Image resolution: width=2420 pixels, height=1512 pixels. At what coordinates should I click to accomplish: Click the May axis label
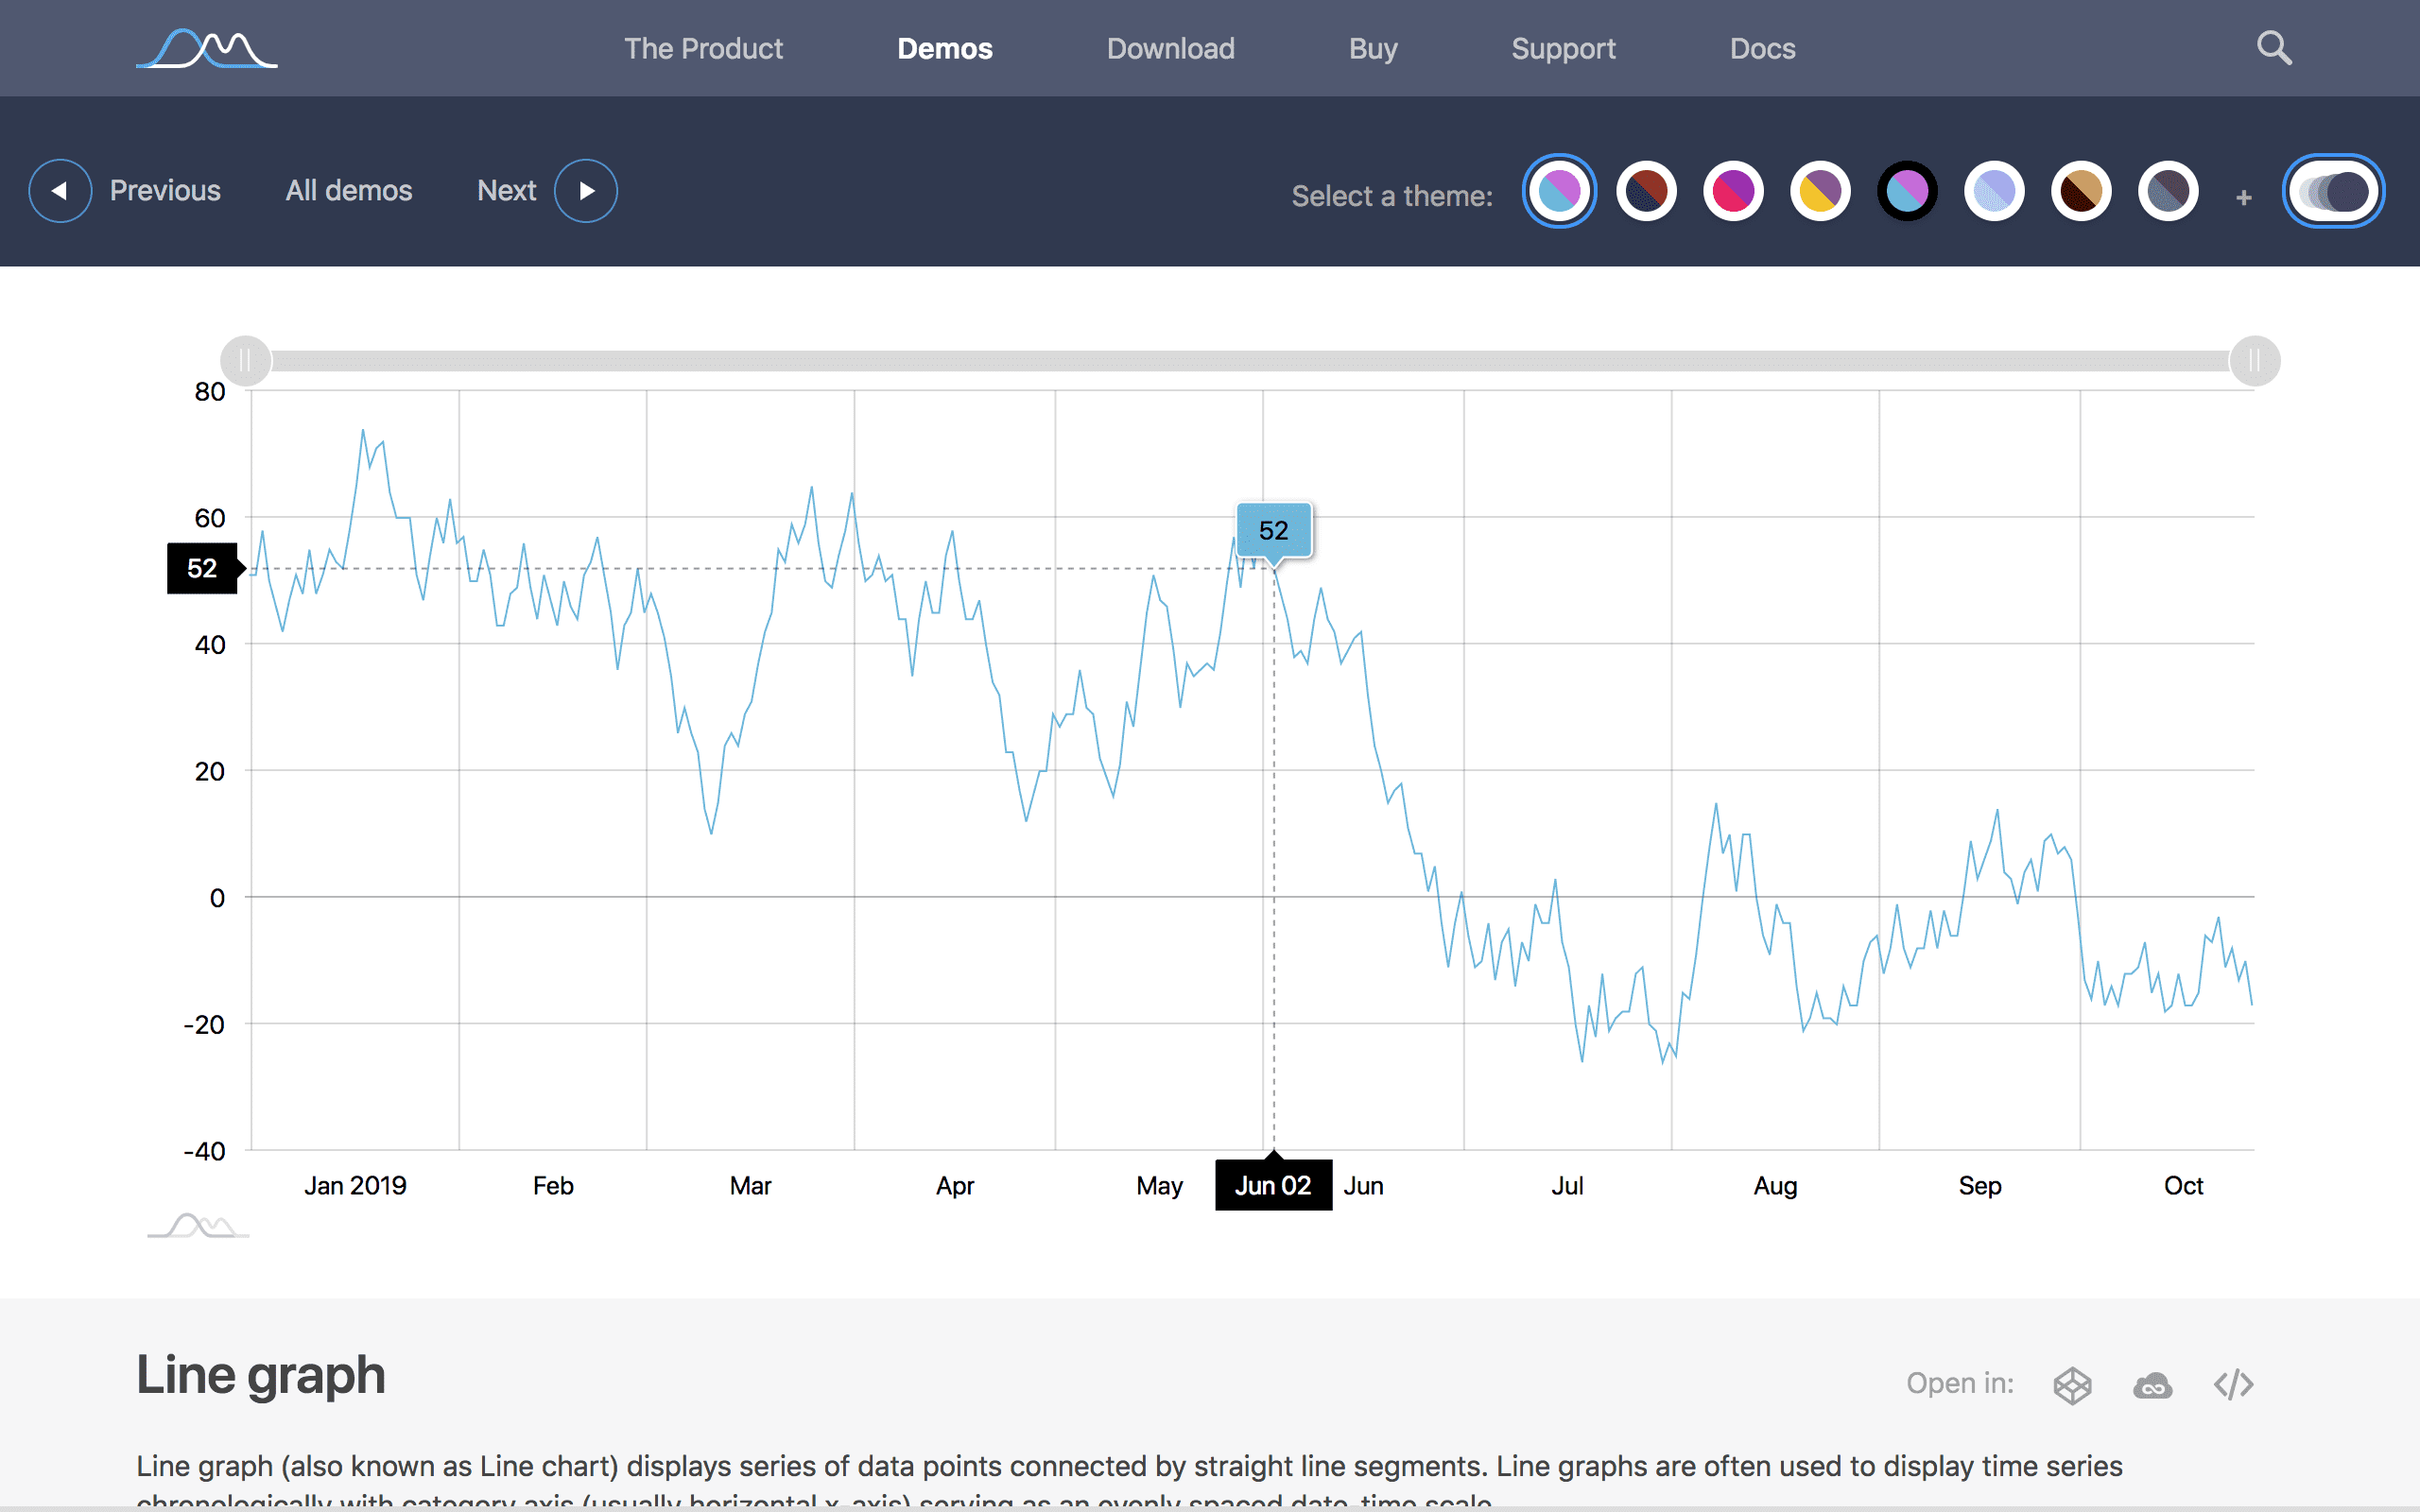pos(1159,1186)
